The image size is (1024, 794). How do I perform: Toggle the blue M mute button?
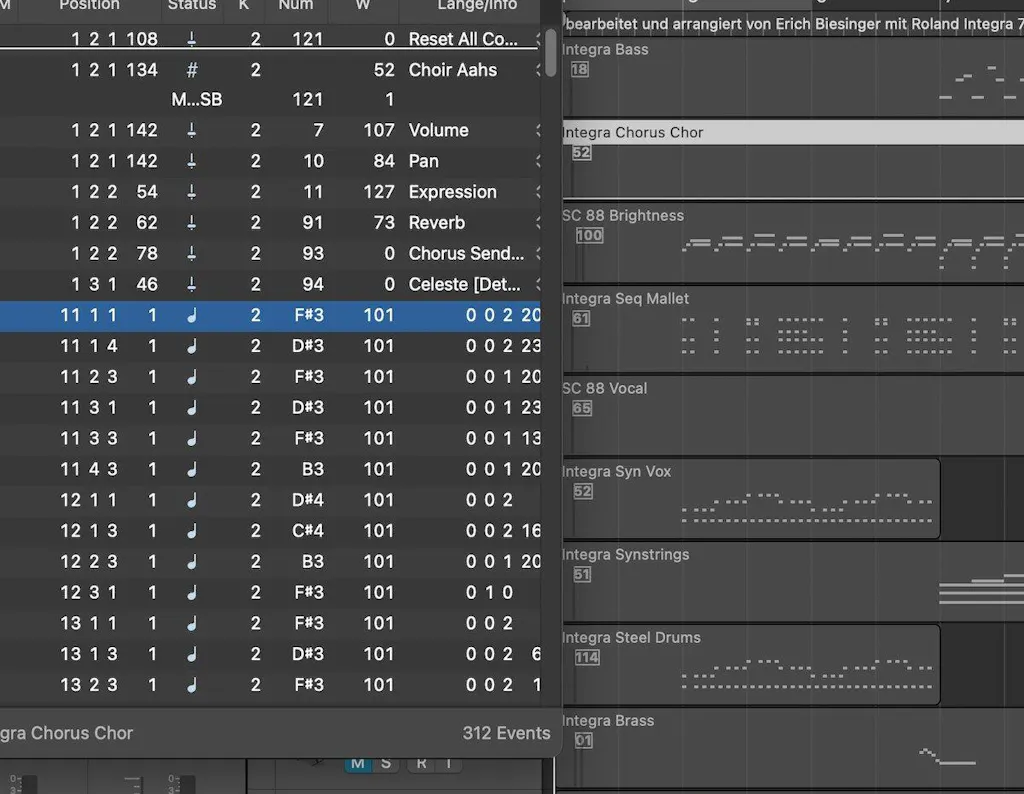tap(358, 763)
